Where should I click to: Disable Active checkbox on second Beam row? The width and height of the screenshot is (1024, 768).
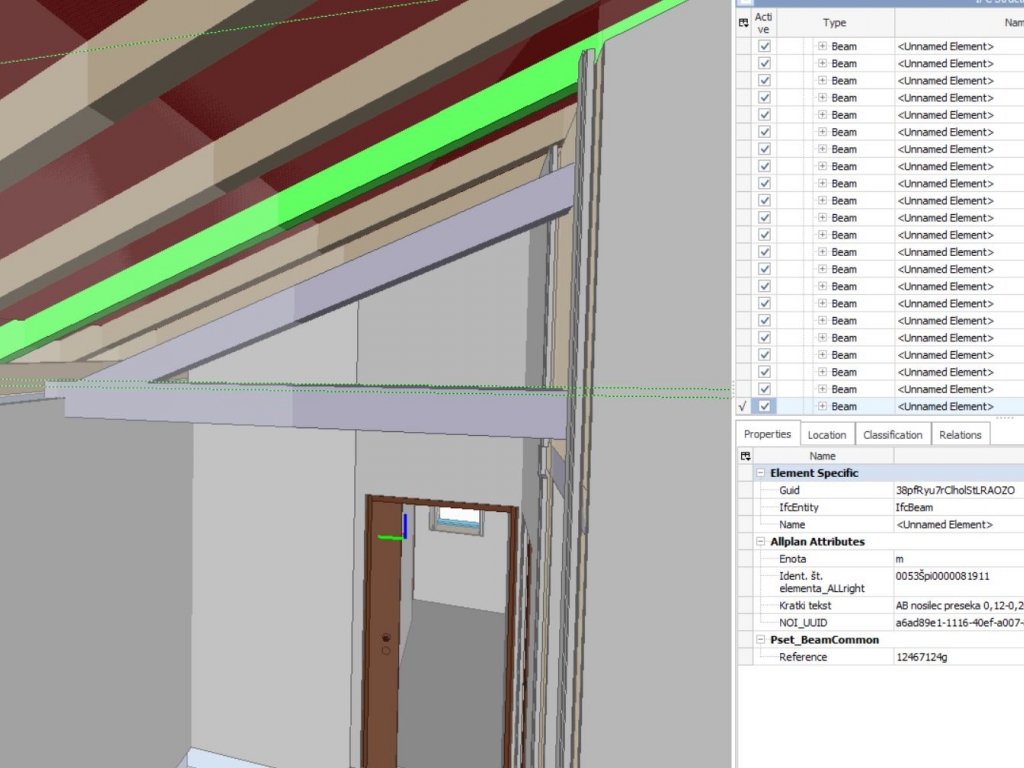pyautogui.click(x=765, y=63)
